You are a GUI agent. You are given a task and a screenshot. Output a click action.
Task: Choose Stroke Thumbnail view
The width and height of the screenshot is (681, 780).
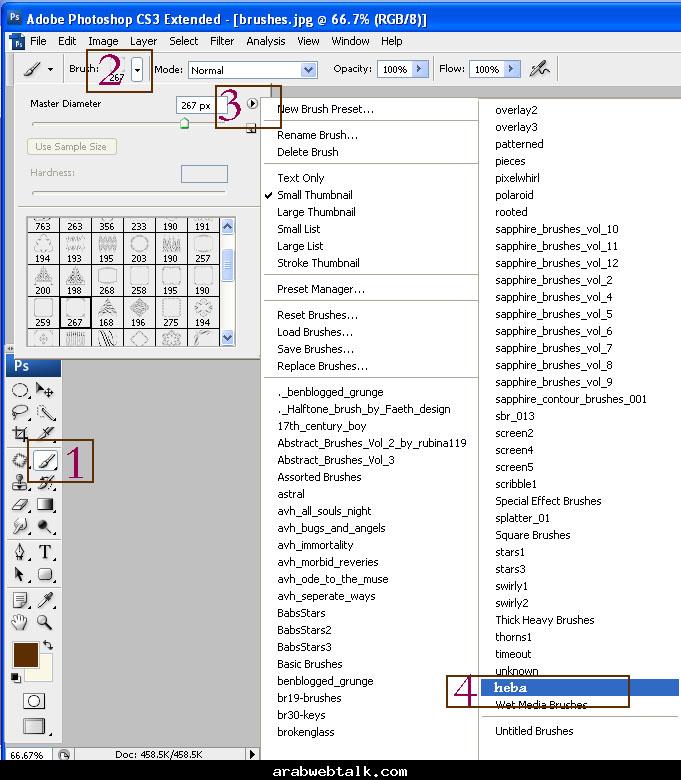[x=318, y=263]
